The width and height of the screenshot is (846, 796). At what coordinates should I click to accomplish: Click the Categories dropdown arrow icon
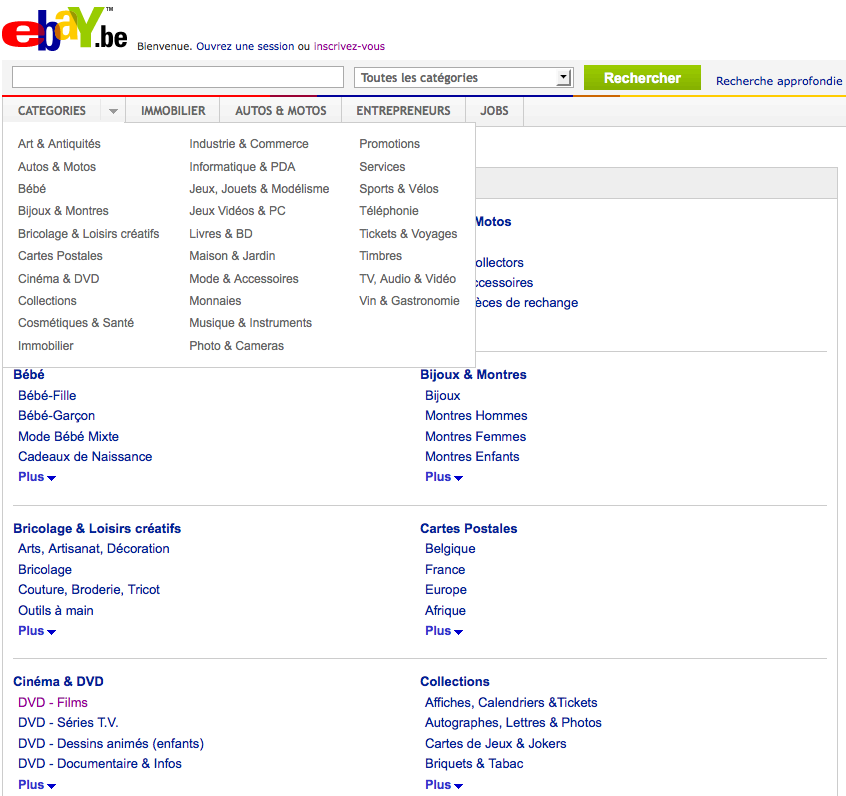point(114,112)
